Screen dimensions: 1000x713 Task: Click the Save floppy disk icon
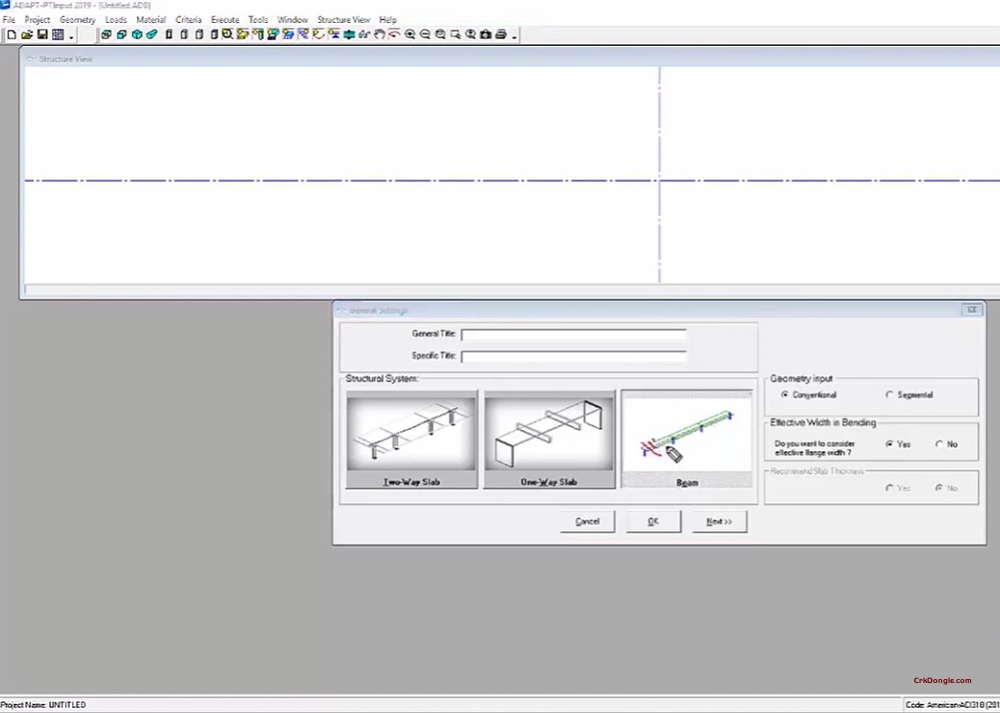pos(42,35)
